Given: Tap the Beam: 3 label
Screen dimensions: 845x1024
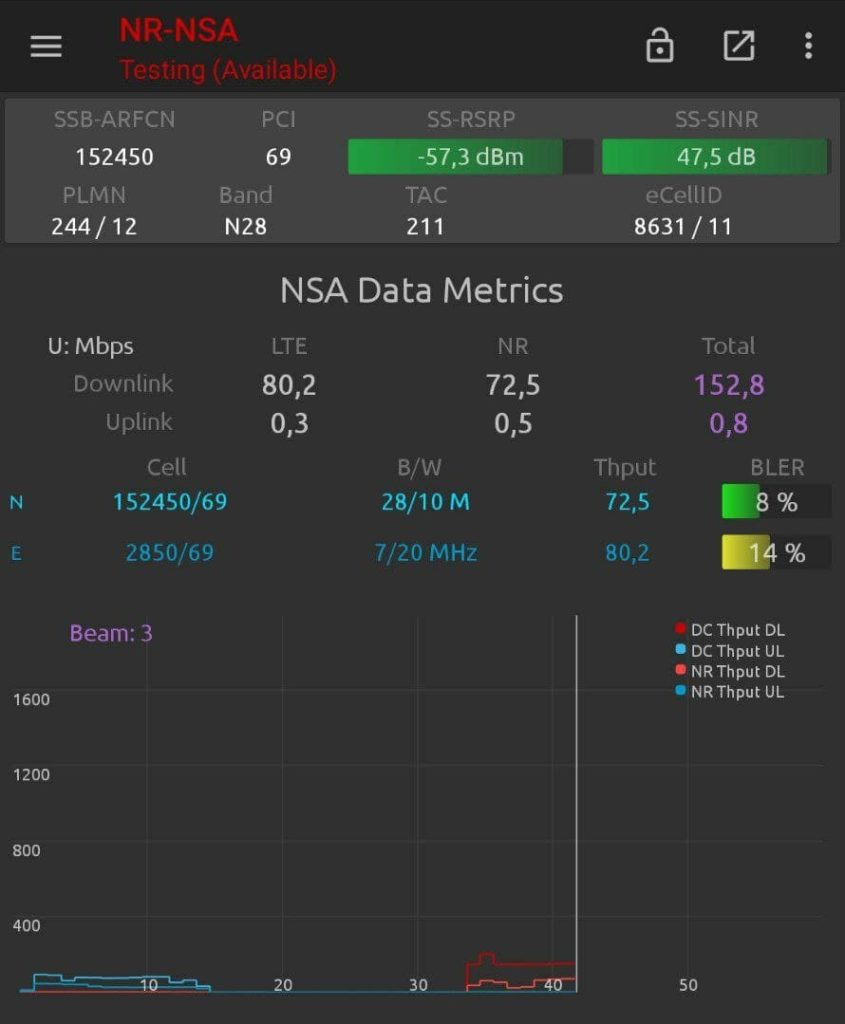Looking at the screenshot, I should (x=111, y=633).
